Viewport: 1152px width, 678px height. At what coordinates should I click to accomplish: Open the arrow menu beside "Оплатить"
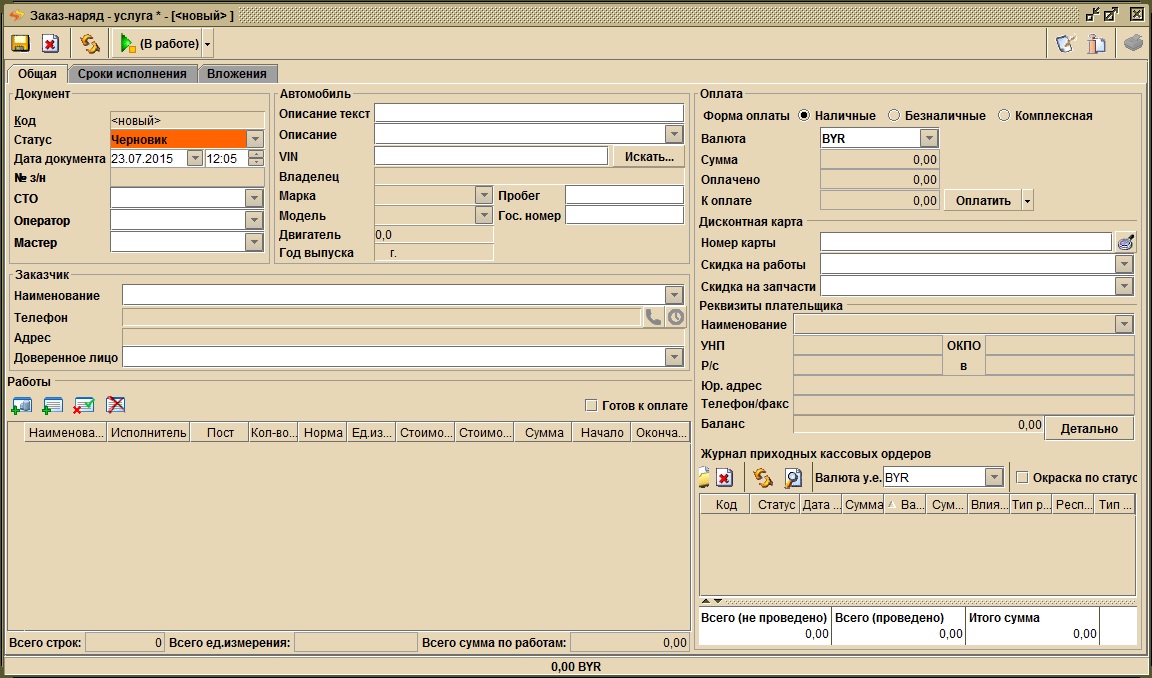coord(1028,201)
